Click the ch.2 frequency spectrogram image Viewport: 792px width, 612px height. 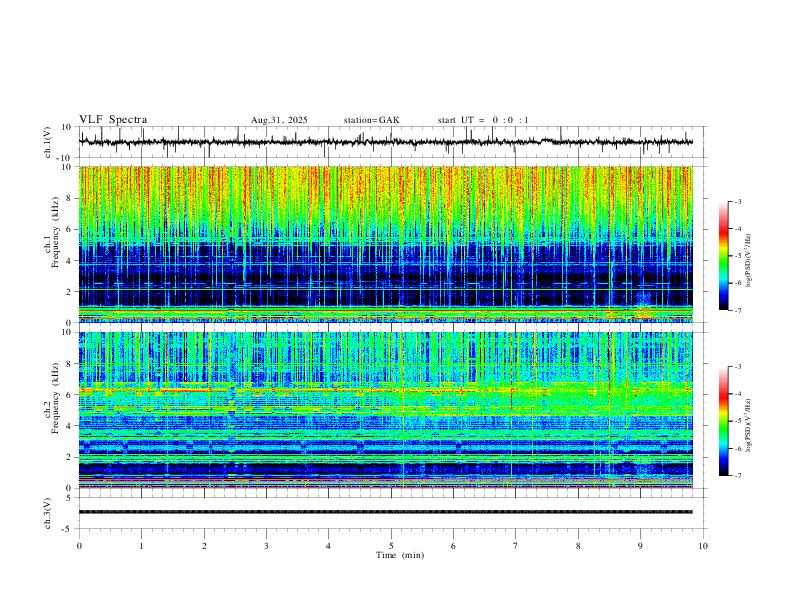[x=386, y=410]
